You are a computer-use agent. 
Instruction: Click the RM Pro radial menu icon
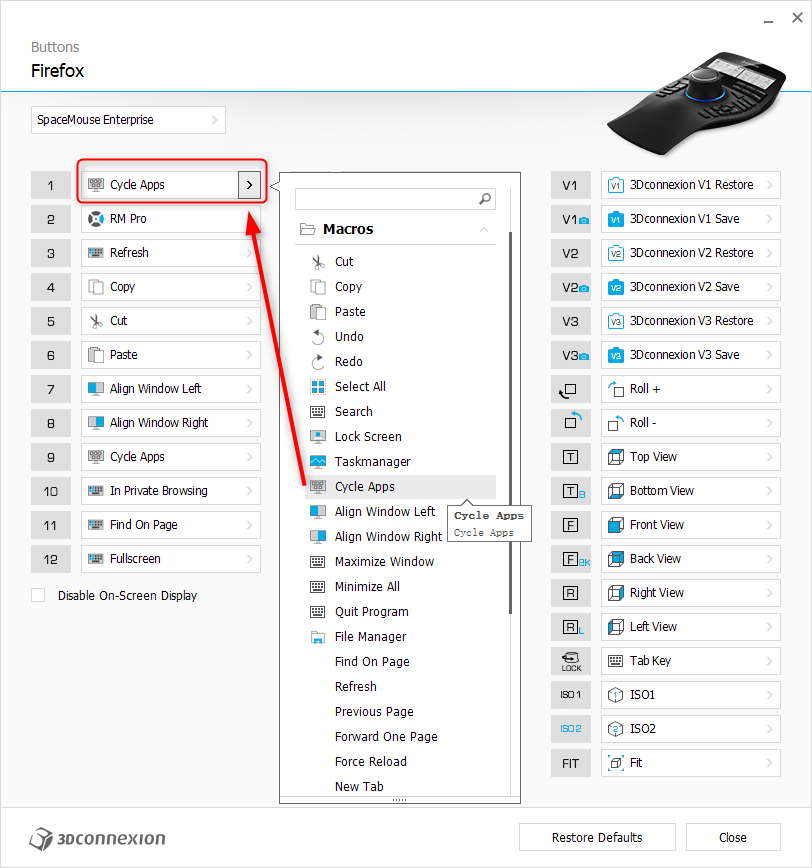pyautogui.click(x=96, y=219)
